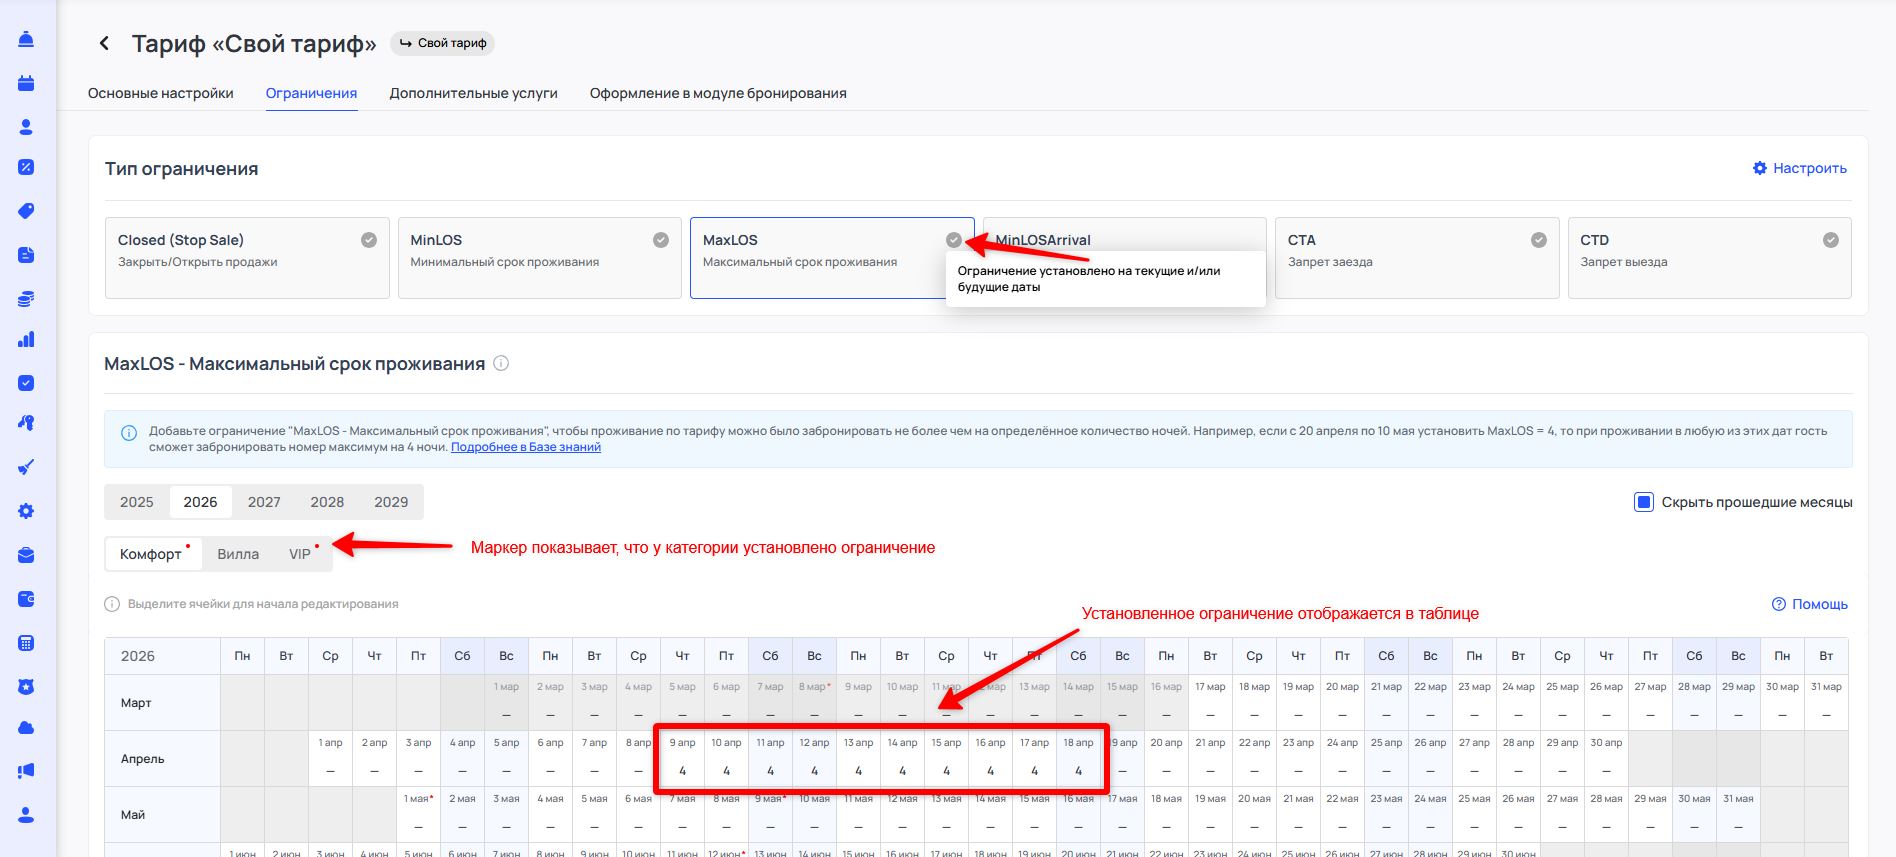This screenshot has height=857, width=1896.
Task: Toggle the 'Скрыть прошедшие месяцы' checkbox
Action: (x=1643, y=502)
